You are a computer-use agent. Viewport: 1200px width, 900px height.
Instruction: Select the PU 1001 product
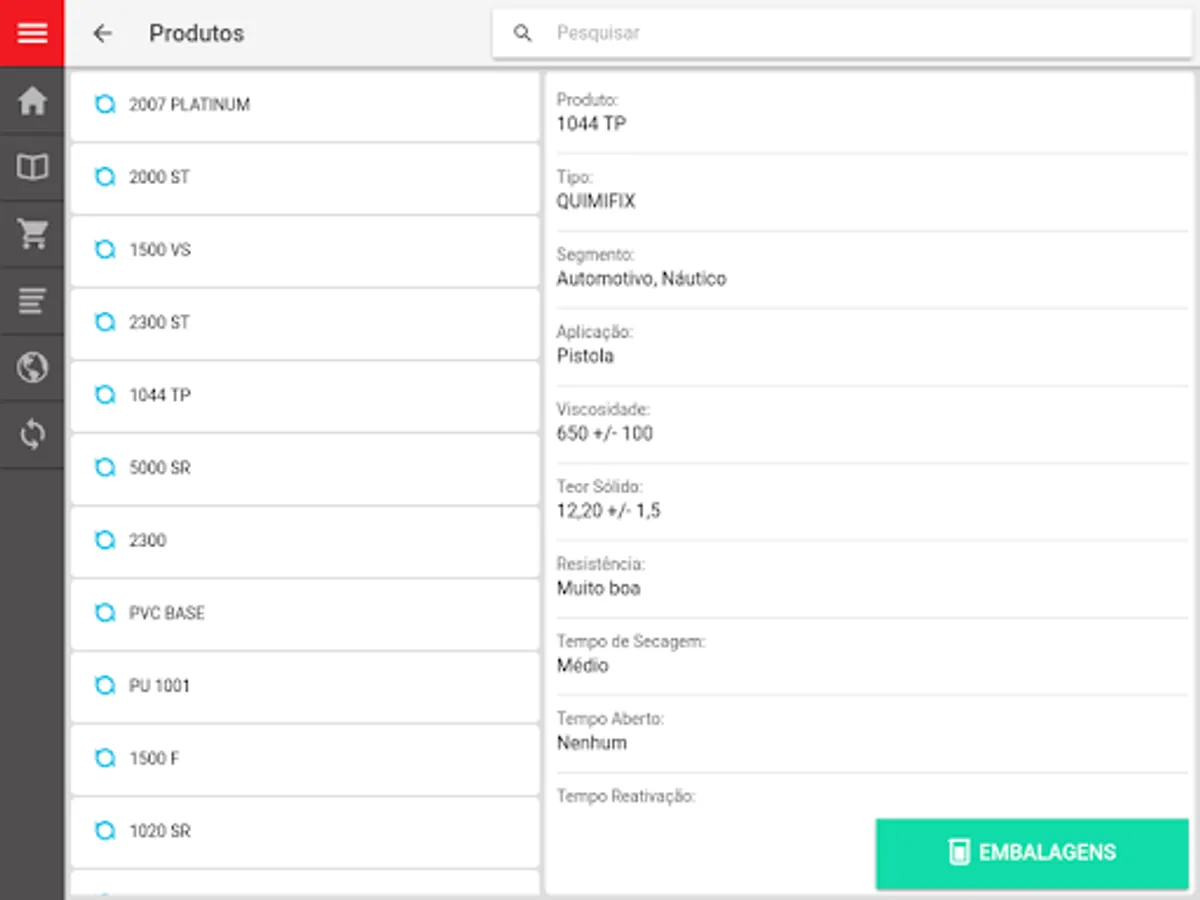click(304, 686)
